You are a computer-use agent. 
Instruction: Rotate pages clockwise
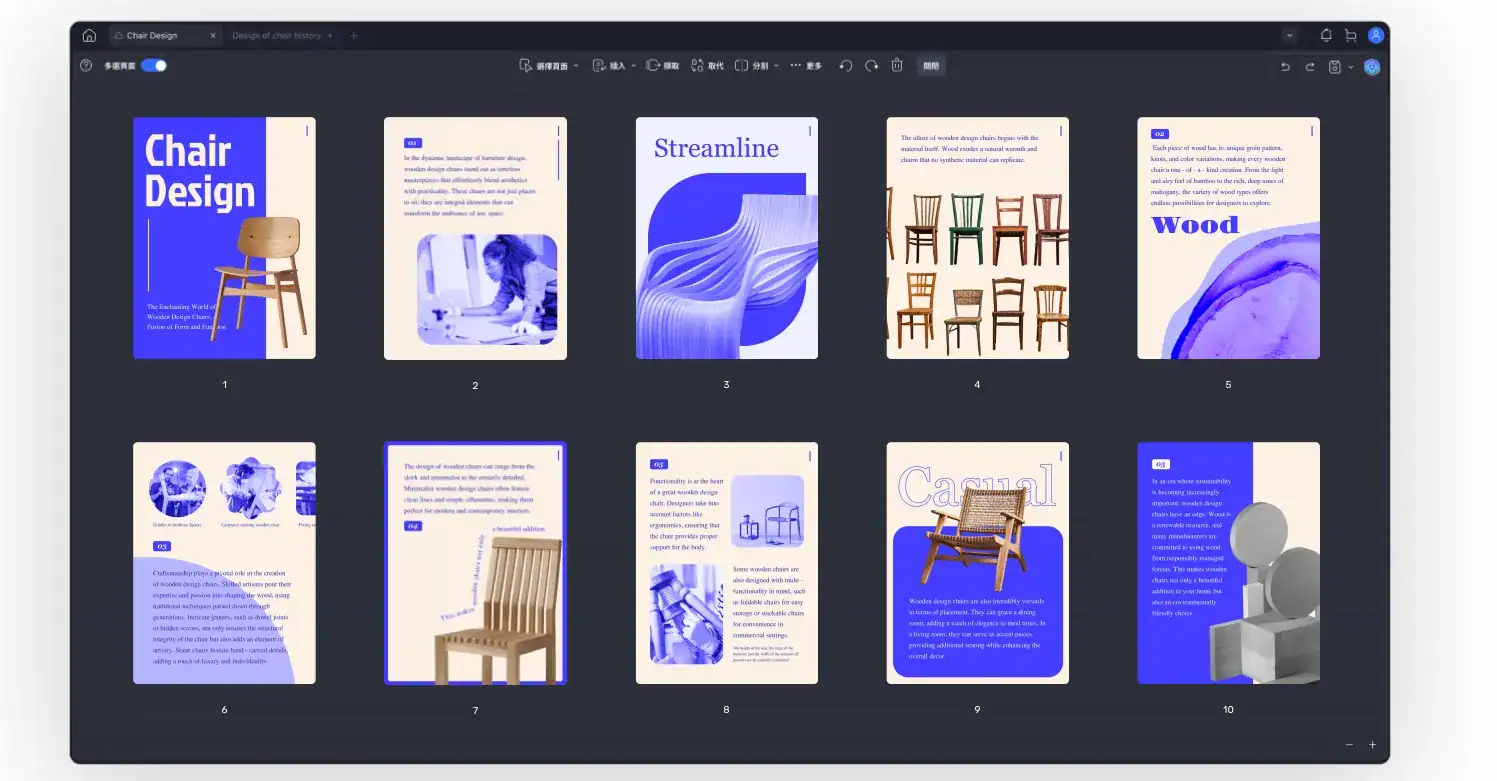coord(871,66)
